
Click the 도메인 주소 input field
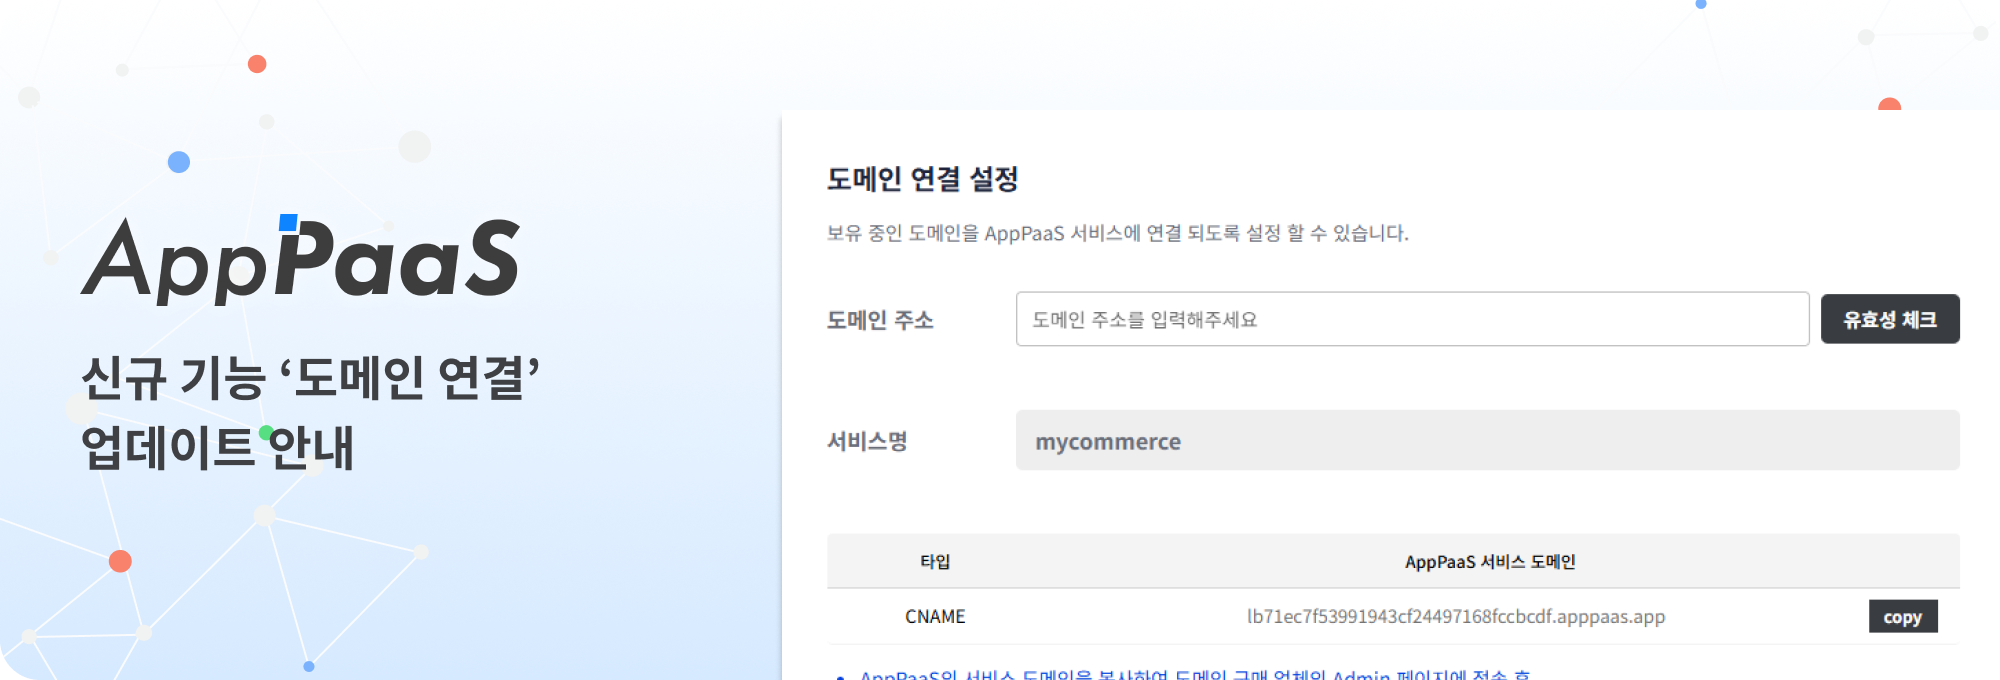tap(1412, 319)
